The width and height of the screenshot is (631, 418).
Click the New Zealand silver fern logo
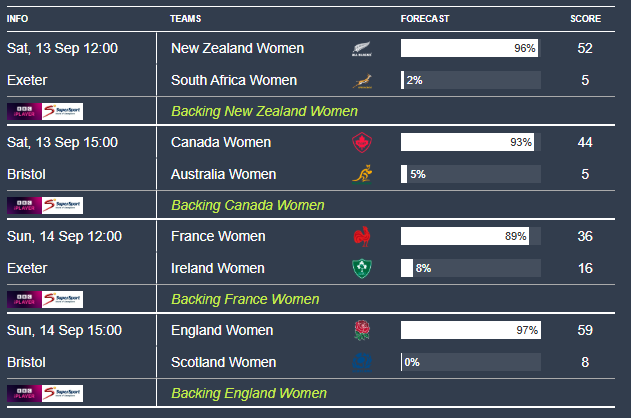click(x=362, y=49)
